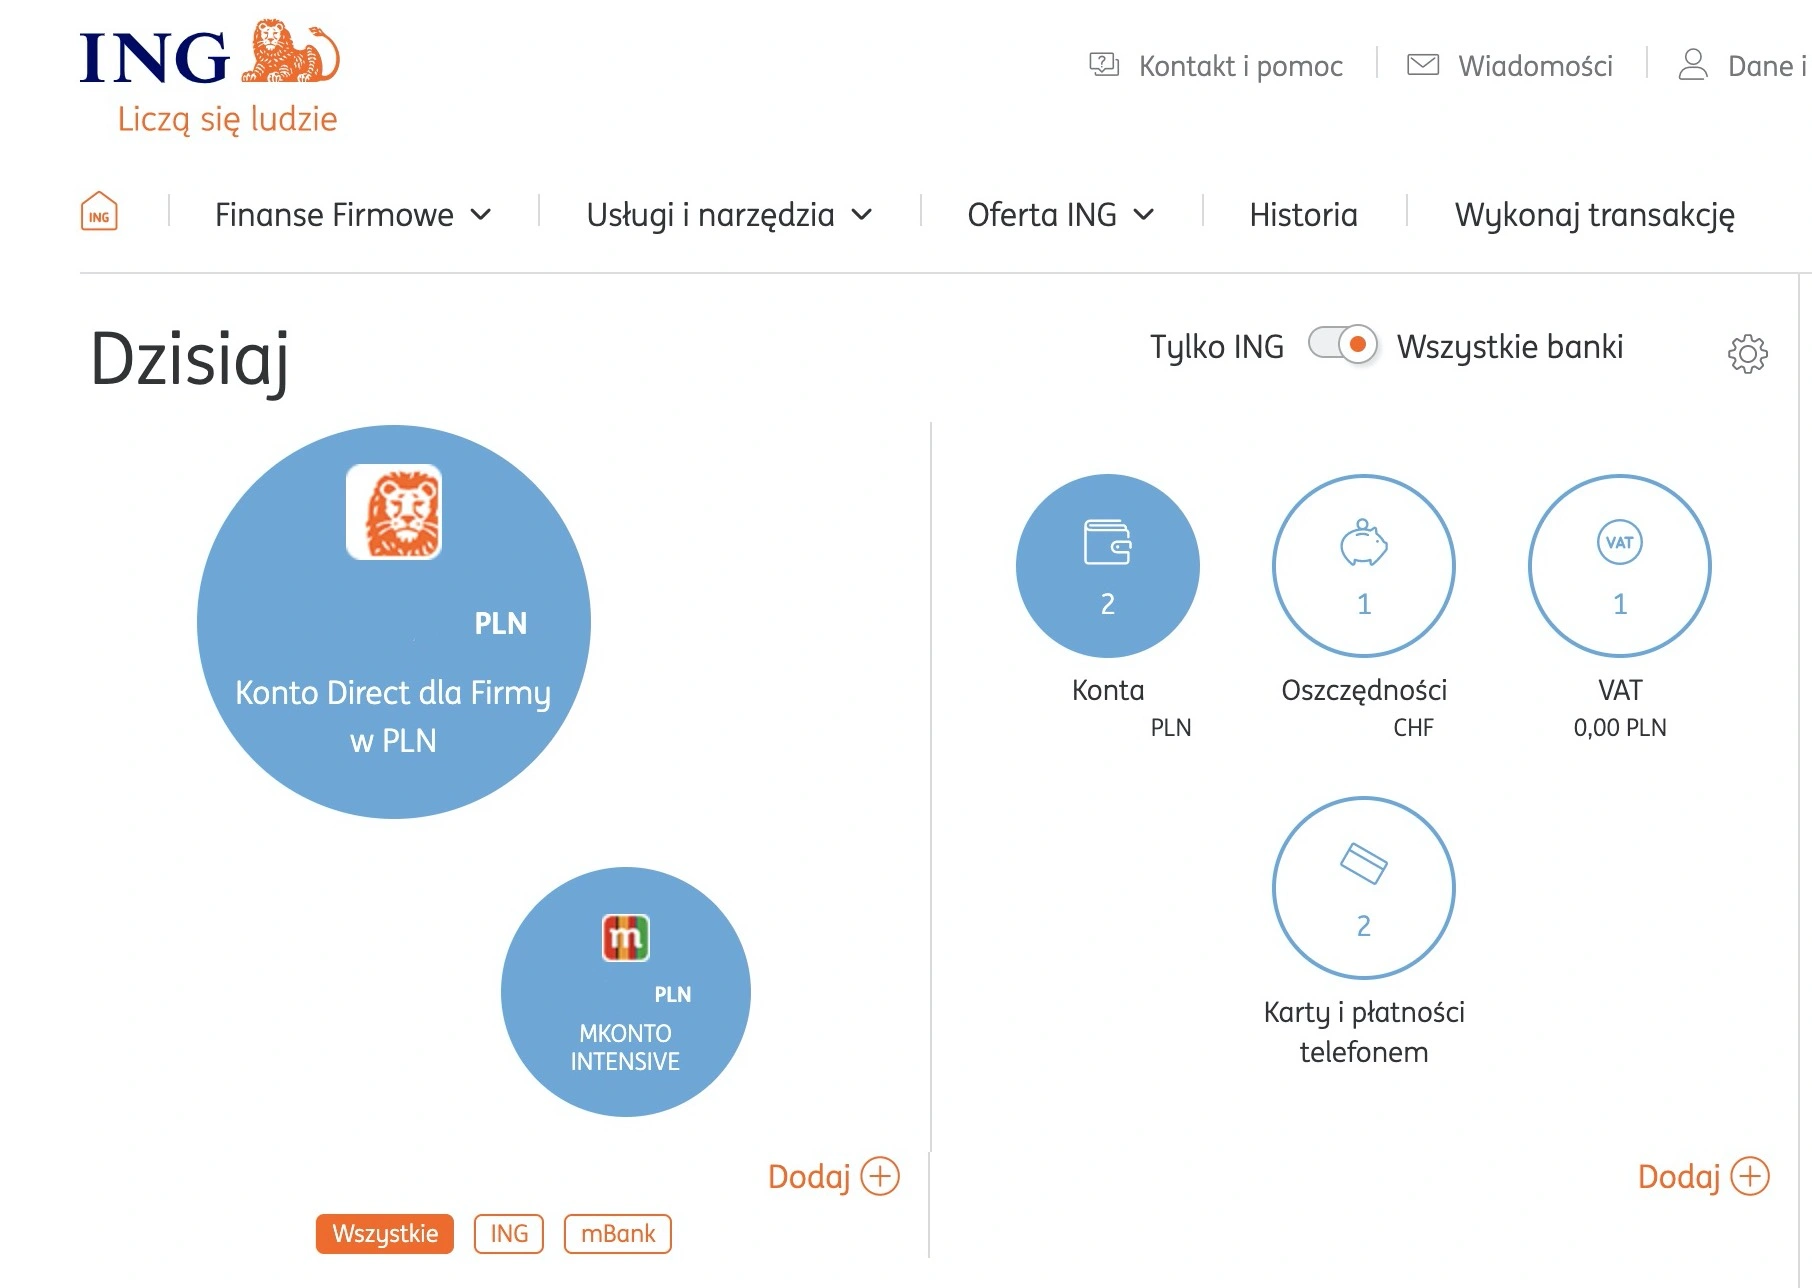Expand the Oferta ING dropdown
The height and width of the screenshot is (1288, 1812).
click(1060, 214)
